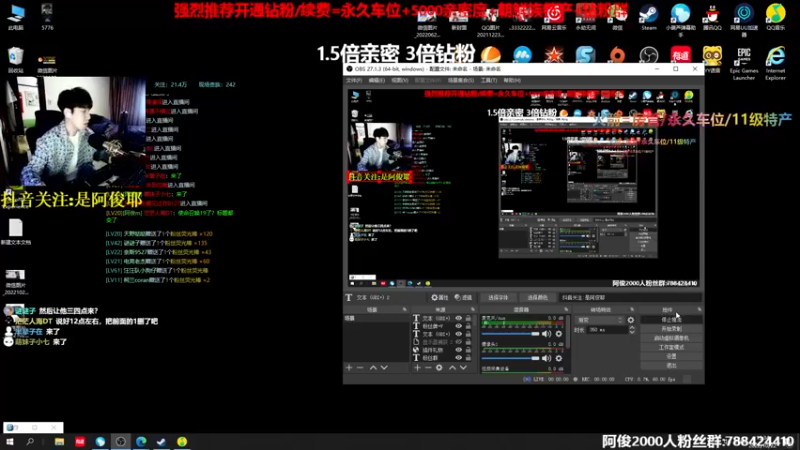Lock the first text source
This screenshot has width=800, height=450.
click(468, 318)
